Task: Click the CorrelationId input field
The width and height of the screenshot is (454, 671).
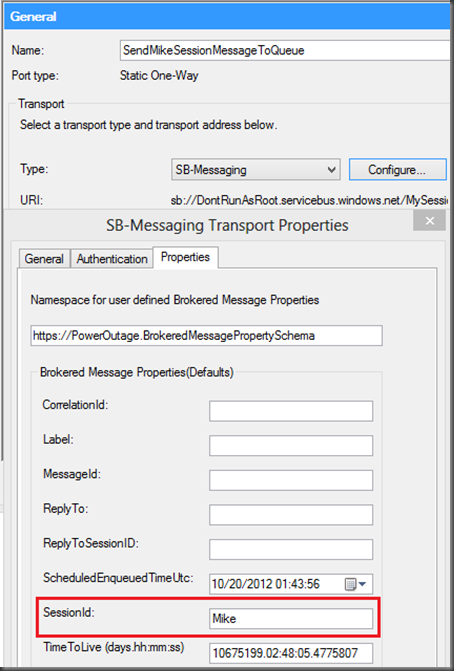Action: [291, 411]
